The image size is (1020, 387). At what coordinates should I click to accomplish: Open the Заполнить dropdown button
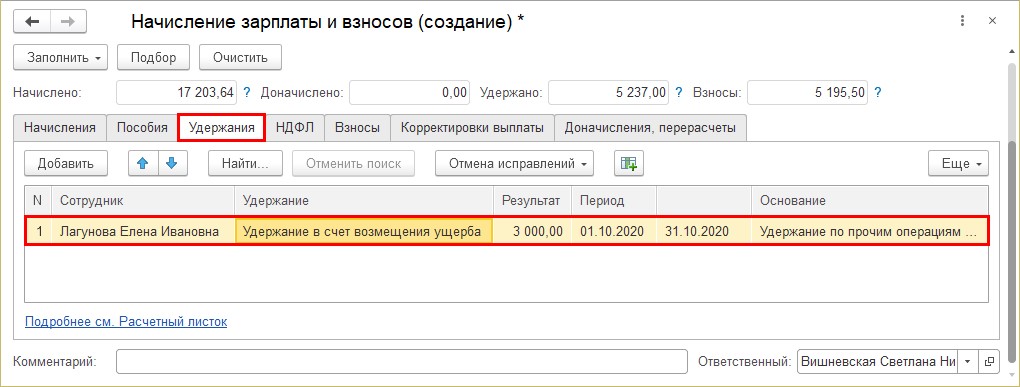coord(60,57)
